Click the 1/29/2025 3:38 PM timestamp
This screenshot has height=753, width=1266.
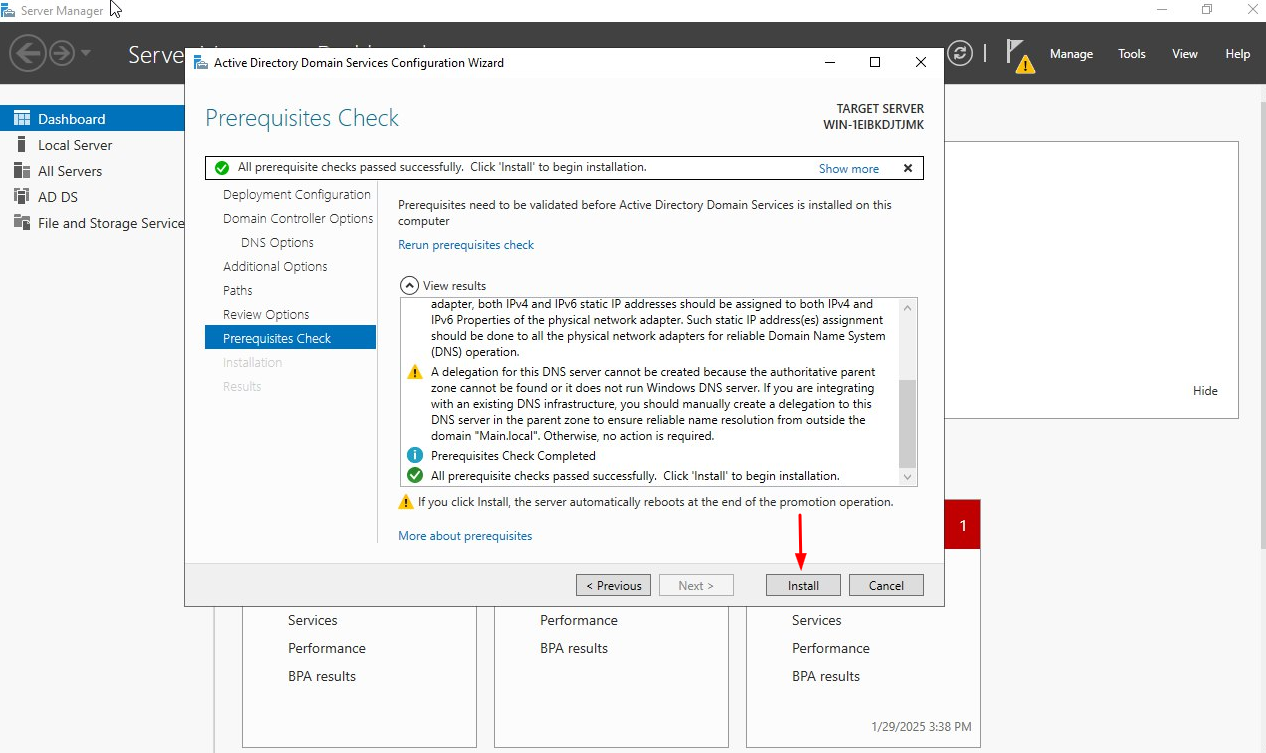921,727
